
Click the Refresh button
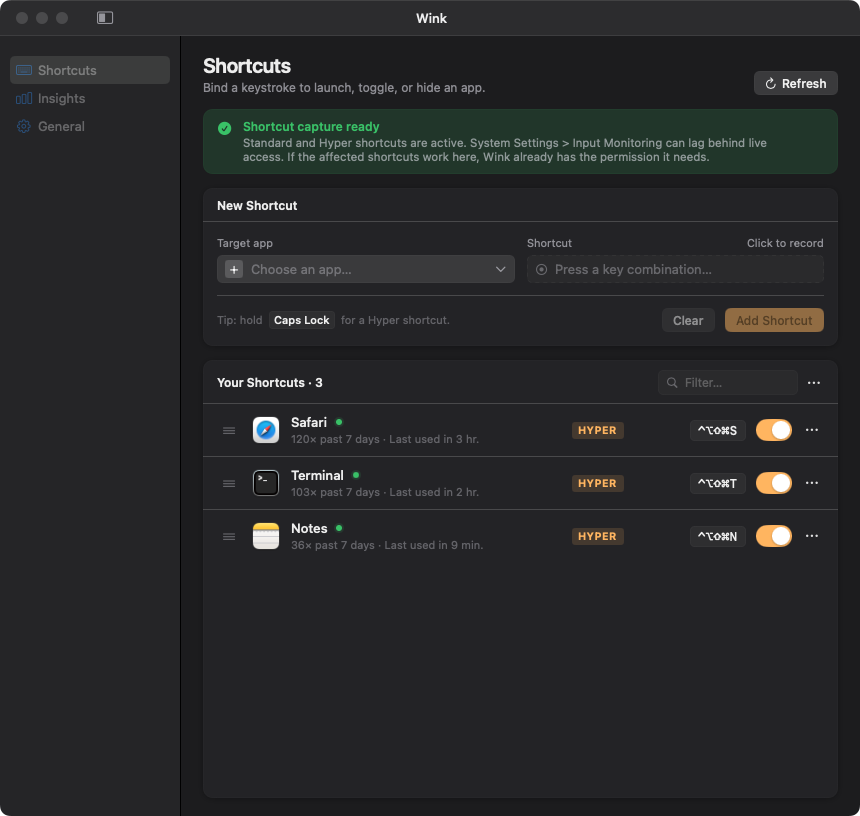tap(795, 83)
